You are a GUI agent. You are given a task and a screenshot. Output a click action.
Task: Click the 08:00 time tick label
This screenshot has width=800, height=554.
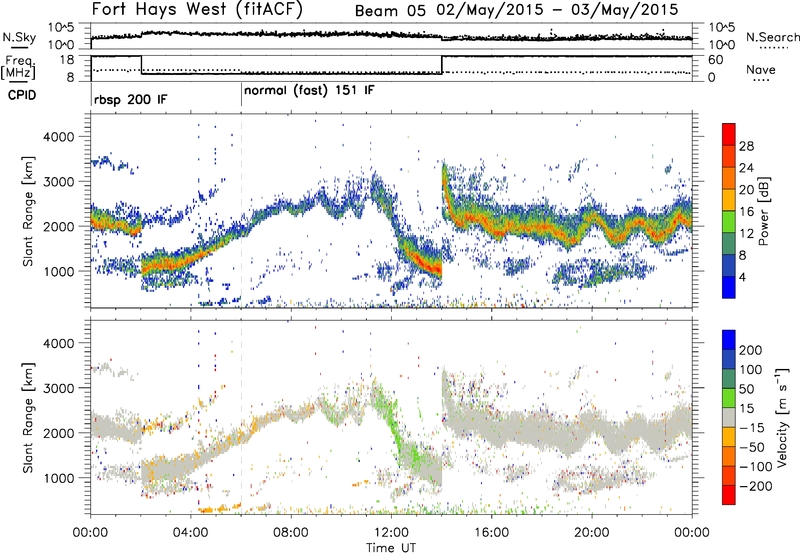pos(291,533)
